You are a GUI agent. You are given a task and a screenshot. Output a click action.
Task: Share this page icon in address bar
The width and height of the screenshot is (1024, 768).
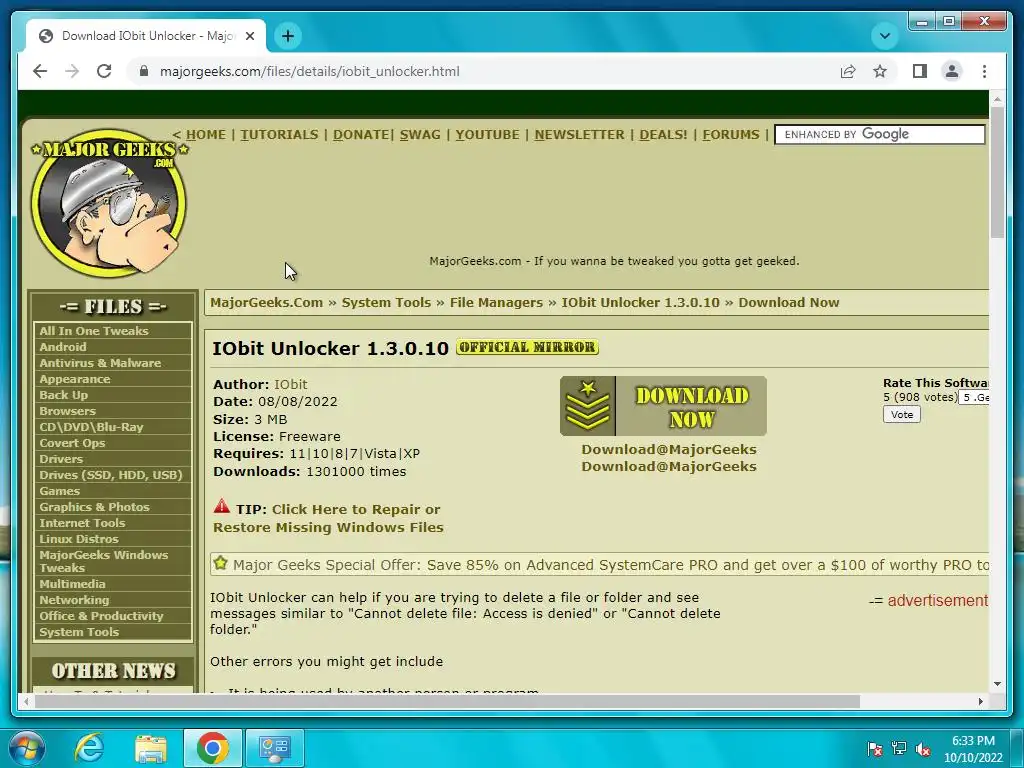848,71
